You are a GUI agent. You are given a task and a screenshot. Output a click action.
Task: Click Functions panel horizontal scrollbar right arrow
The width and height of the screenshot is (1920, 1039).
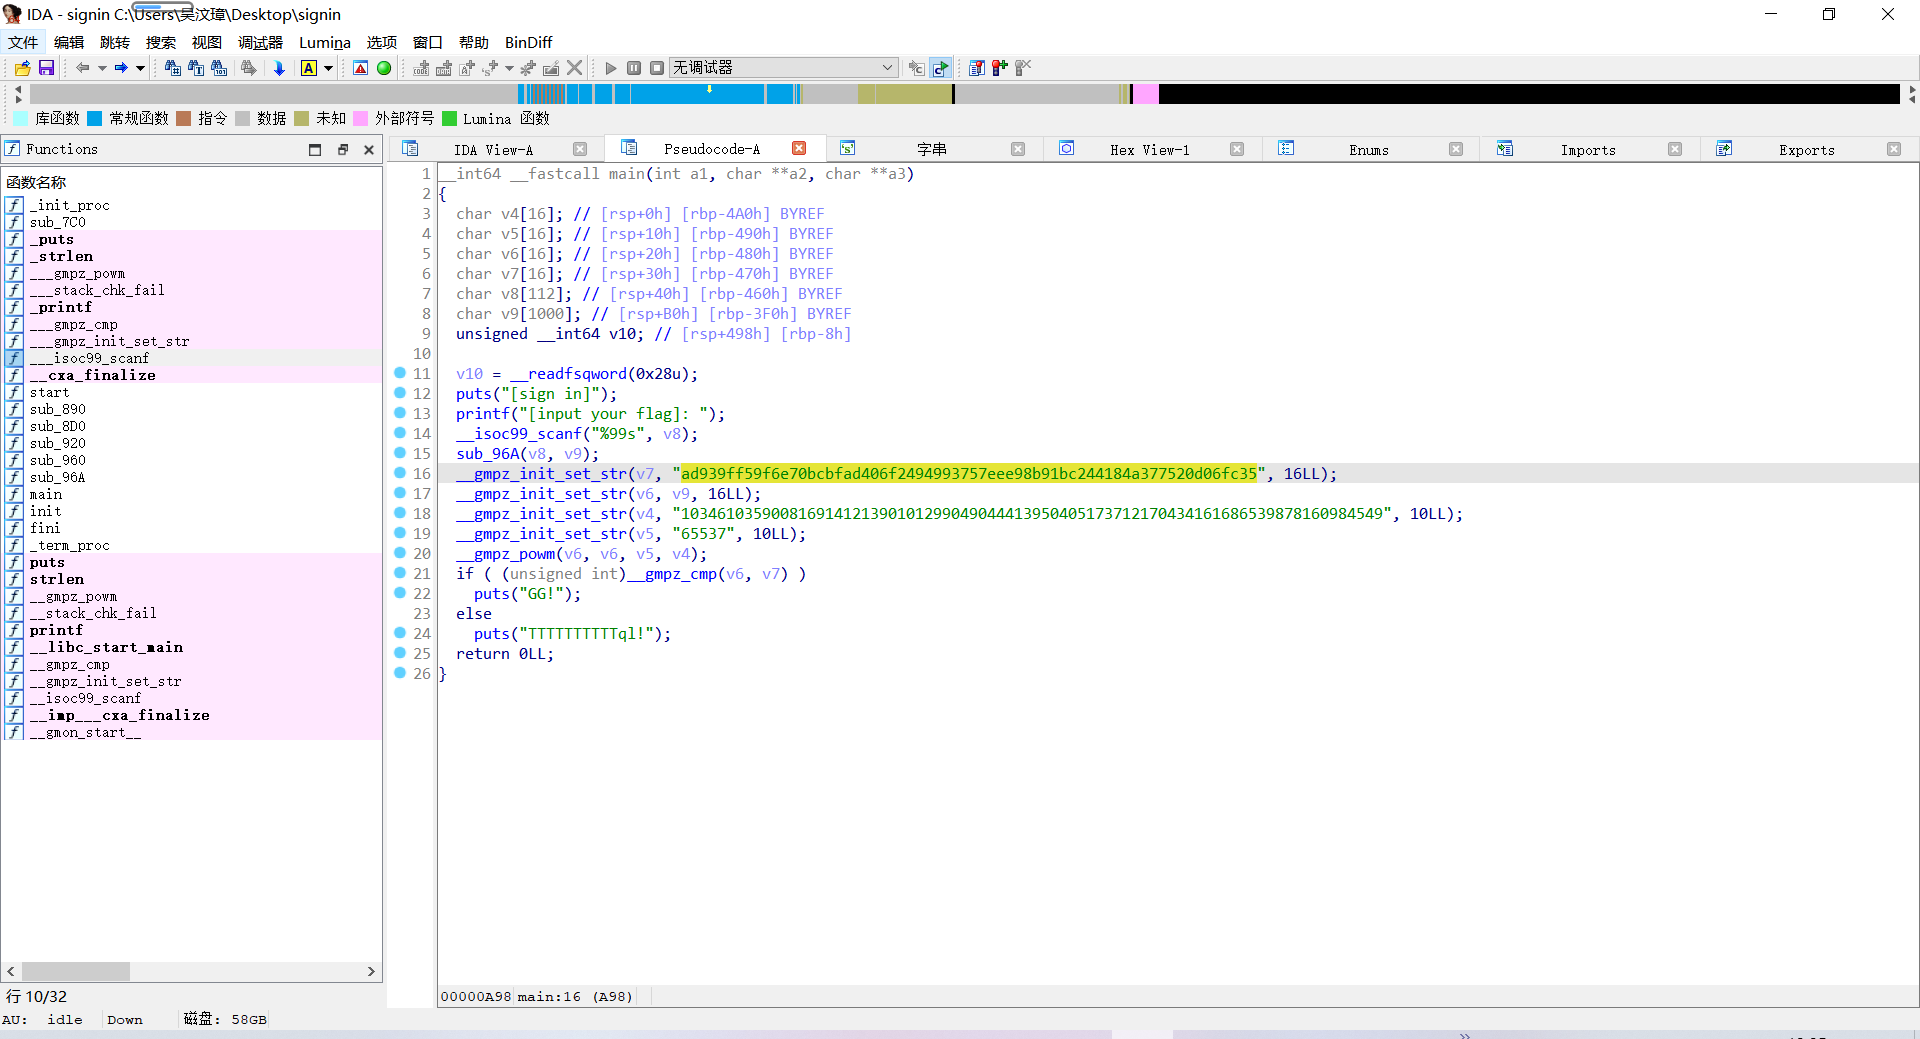(371, 971)
